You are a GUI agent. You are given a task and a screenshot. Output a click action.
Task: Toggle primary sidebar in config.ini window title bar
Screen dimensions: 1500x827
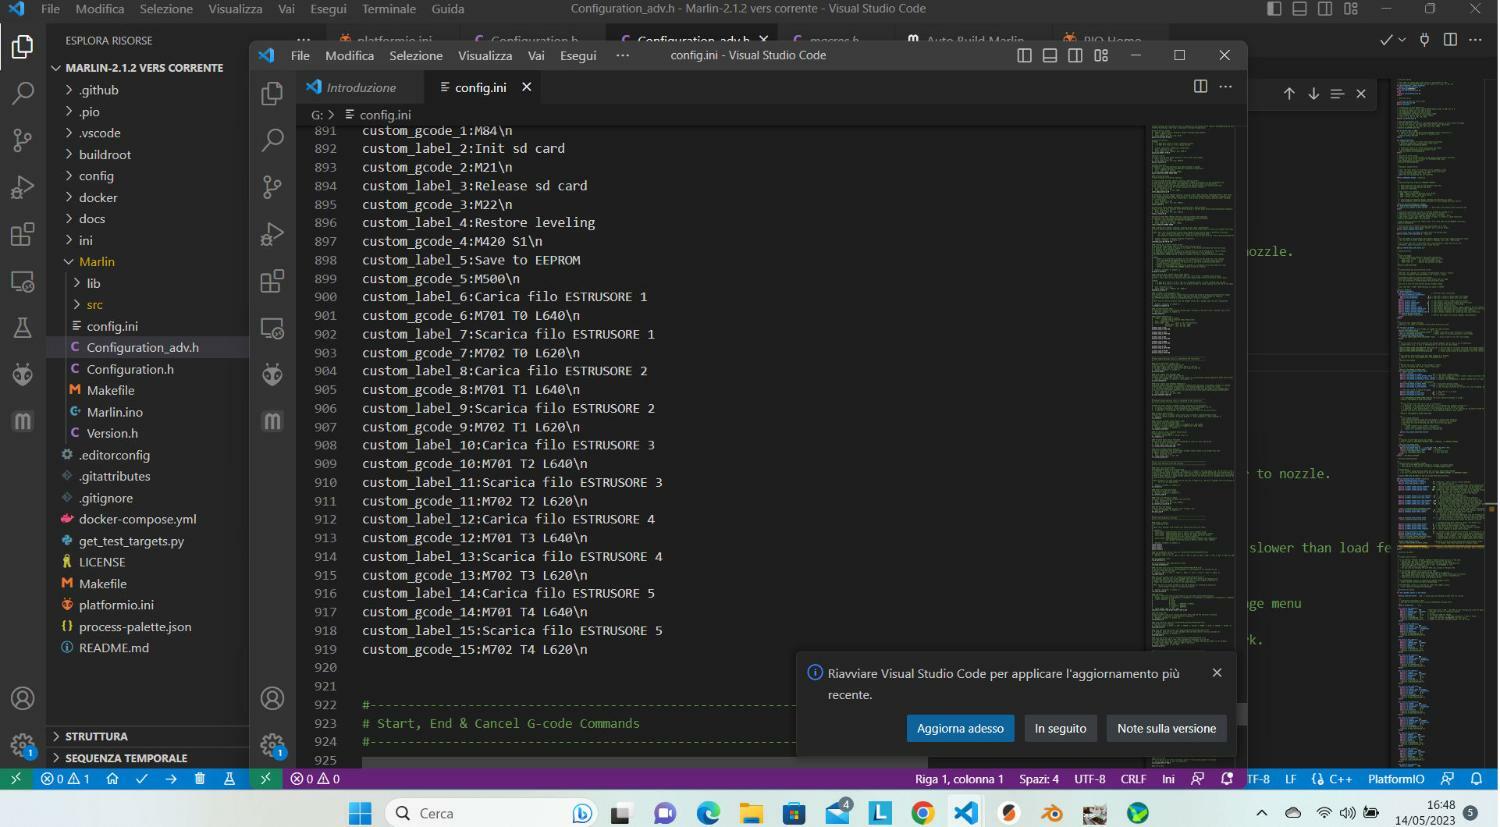pos(1024,56)
